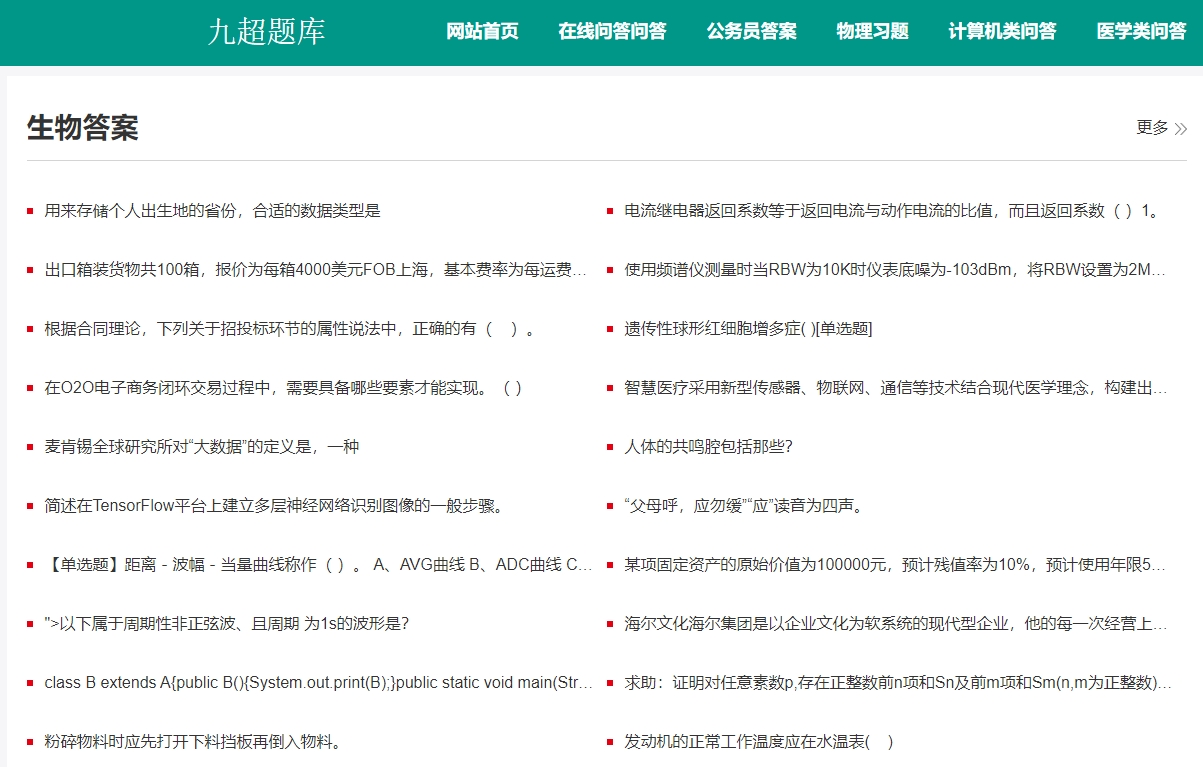The height and width of the screenshot is (767, 1203).
Task: Open question 在O2O电子商务闭环交易过程中
Action: click(x=283, y=388)
